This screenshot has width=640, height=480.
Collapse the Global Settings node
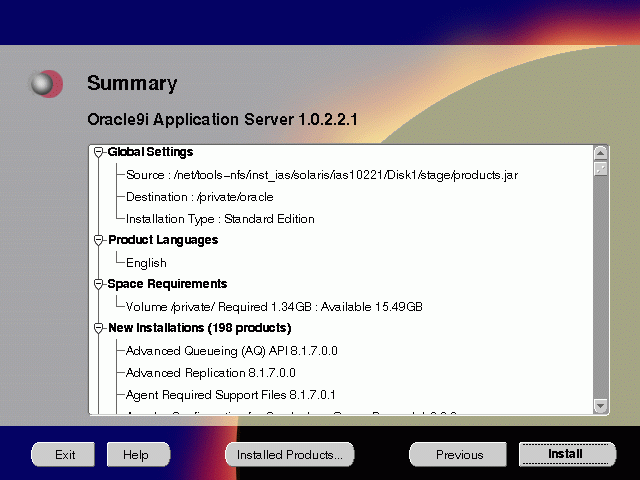click(98, 152)
